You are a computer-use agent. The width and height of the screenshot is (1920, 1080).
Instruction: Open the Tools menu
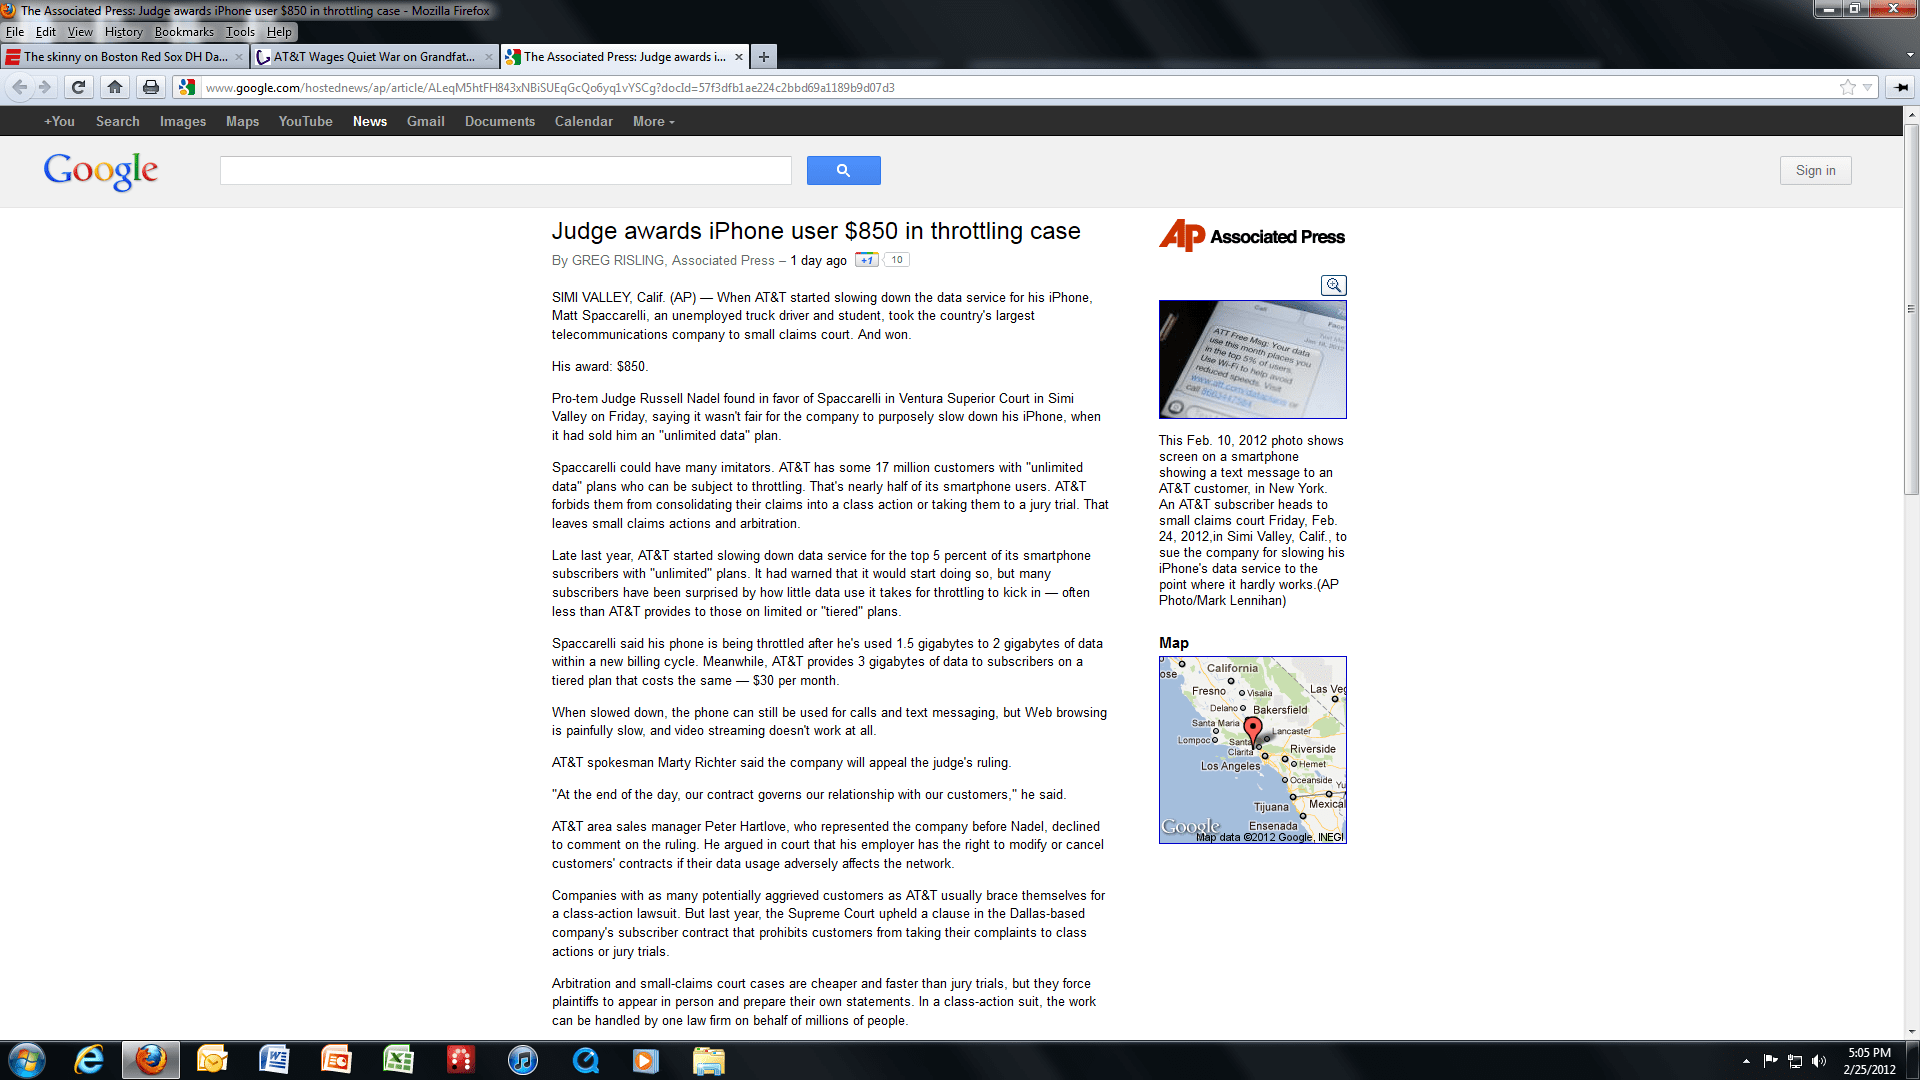(x=240, y=31)
